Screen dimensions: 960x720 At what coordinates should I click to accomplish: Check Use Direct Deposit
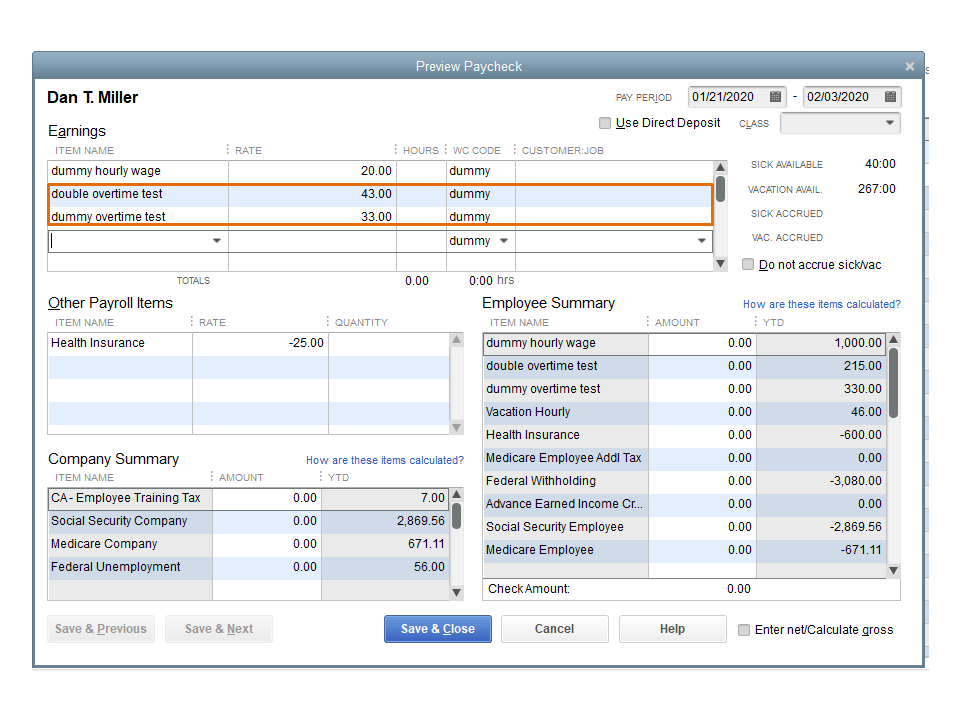[x=605, y=123]
